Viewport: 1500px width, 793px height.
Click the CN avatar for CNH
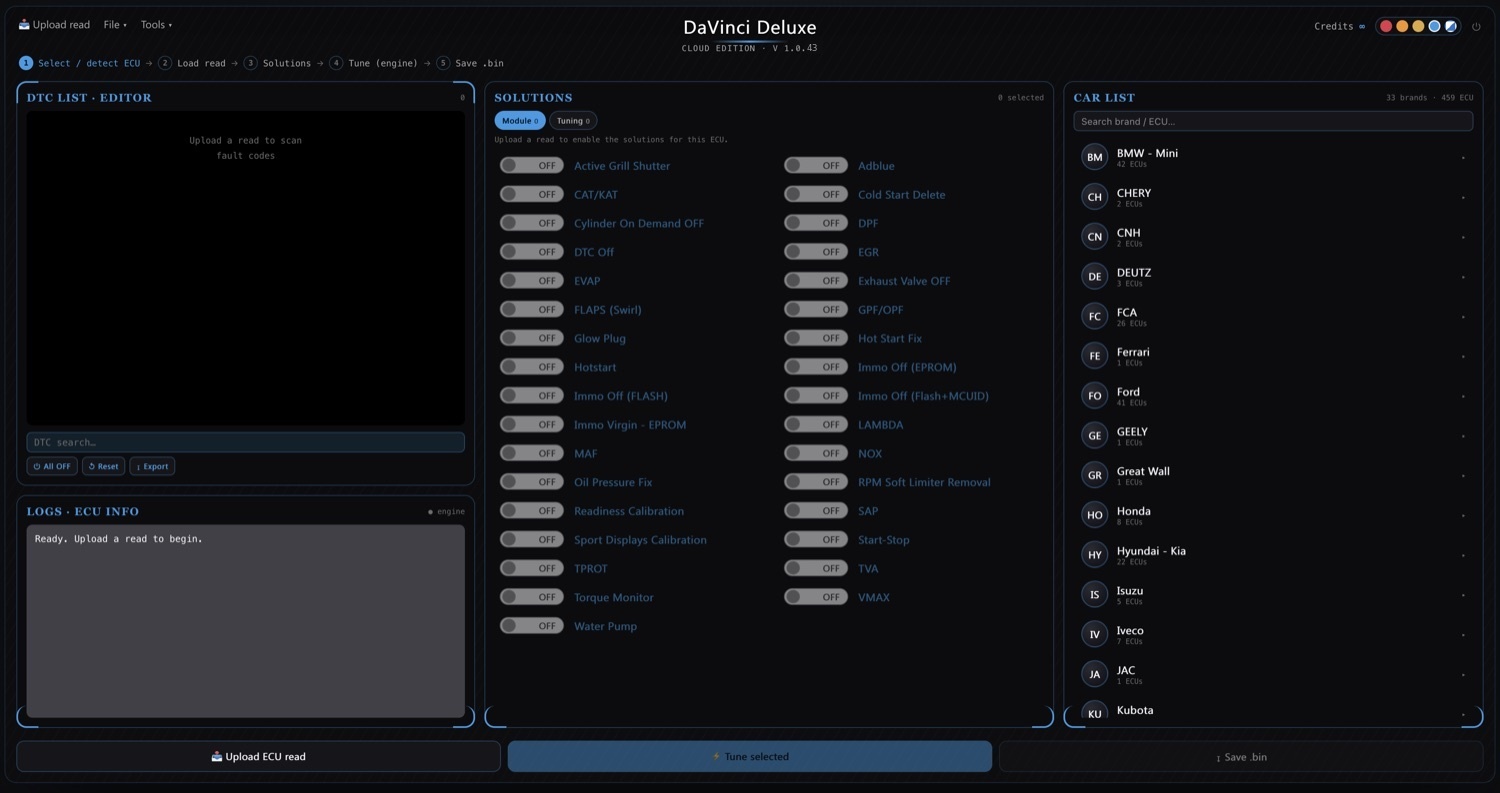coord(1095,237)
